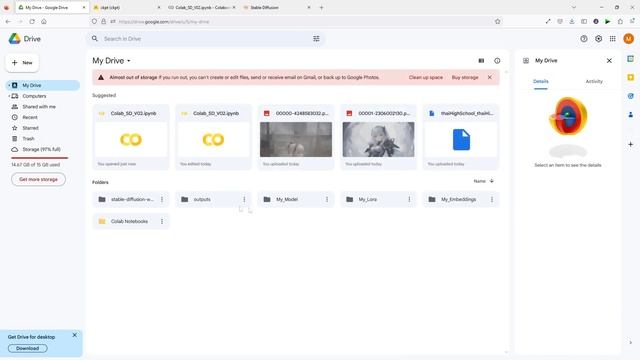Open more actions for Colab Notebooks folder
The image size is (640, 360).
162,221
